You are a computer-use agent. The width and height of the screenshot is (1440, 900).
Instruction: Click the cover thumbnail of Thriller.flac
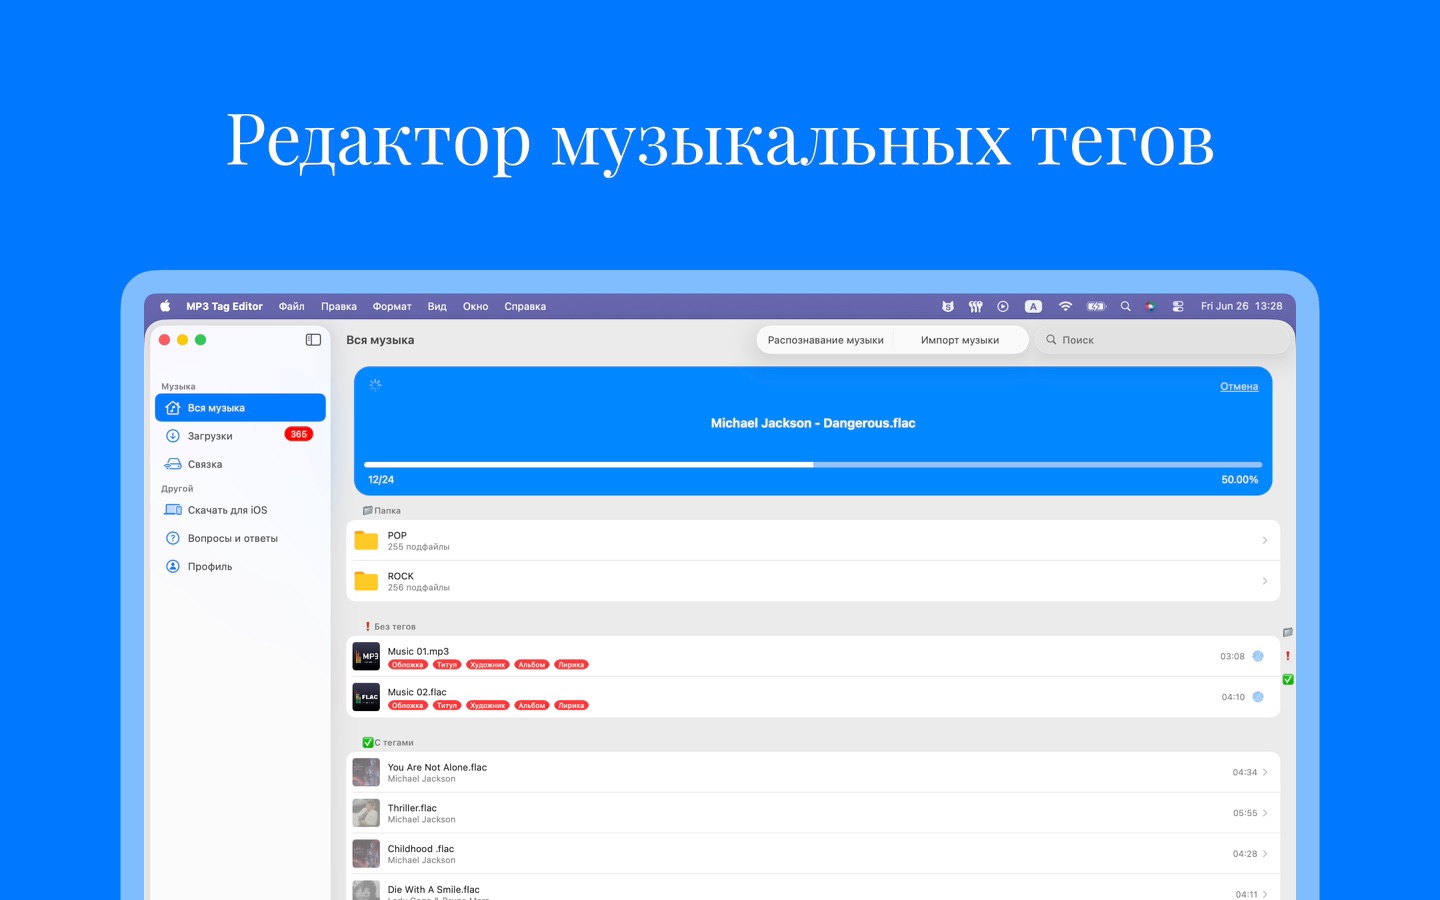(366, 813)
